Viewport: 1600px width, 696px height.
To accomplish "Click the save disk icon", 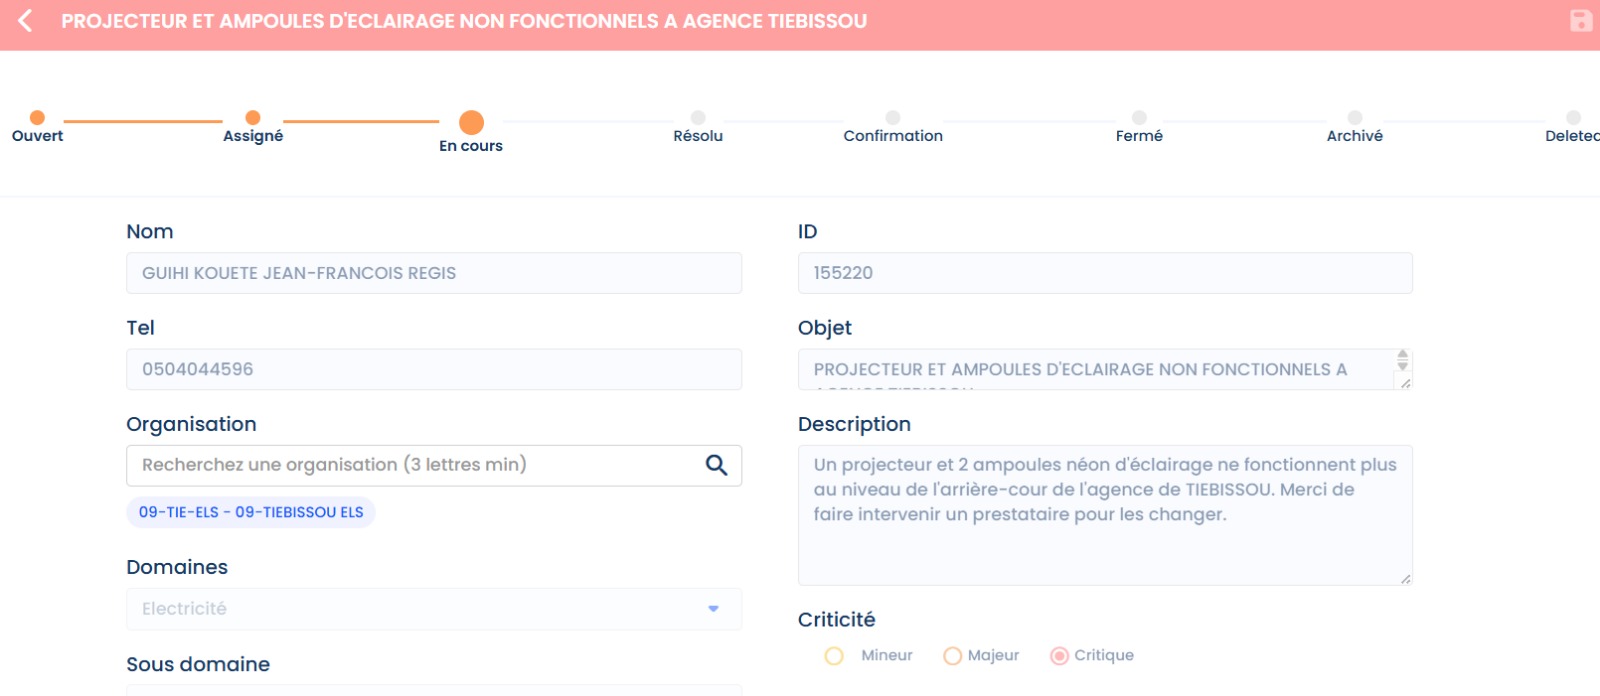I will (x=1580, y=21).
